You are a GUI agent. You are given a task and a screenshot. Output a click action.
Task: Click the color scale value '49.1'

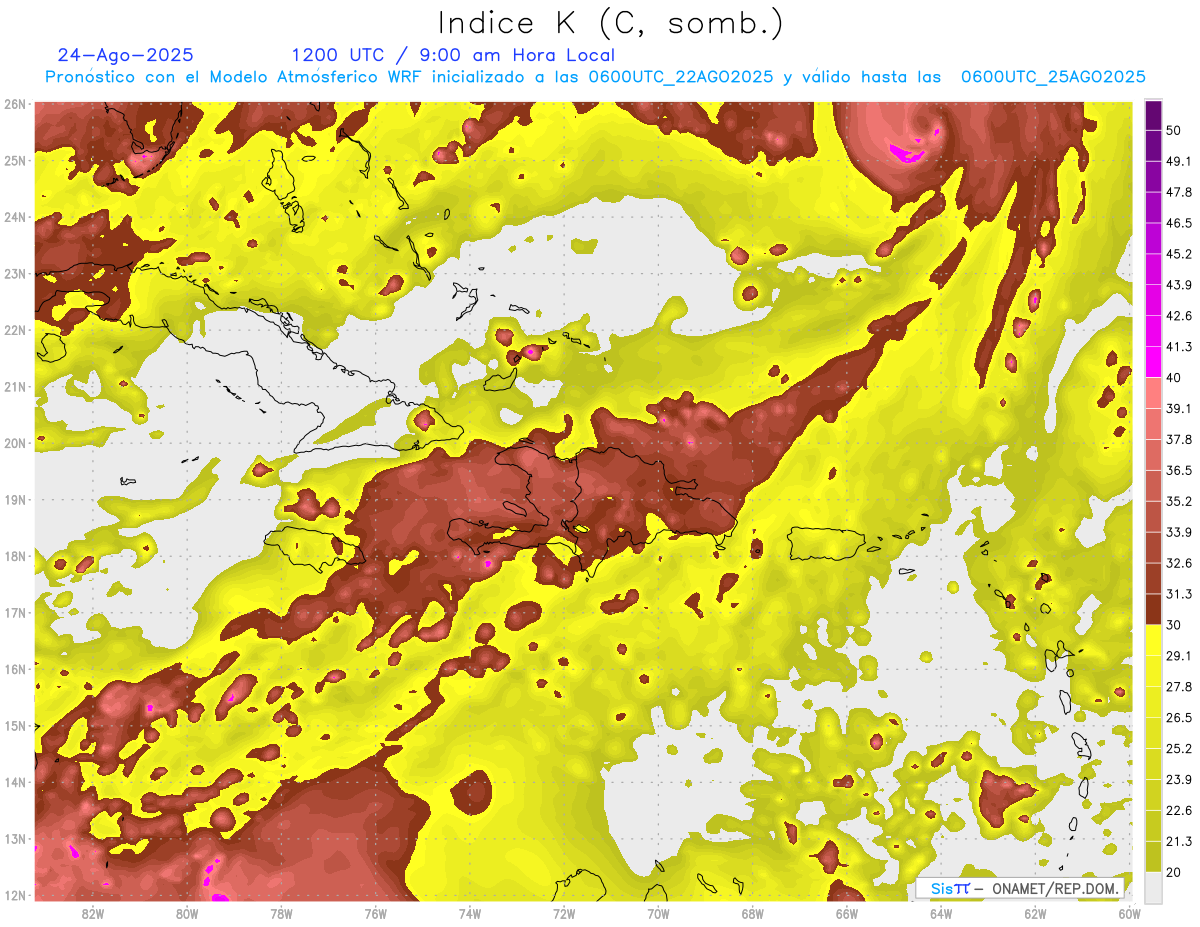pos(1178,160)
